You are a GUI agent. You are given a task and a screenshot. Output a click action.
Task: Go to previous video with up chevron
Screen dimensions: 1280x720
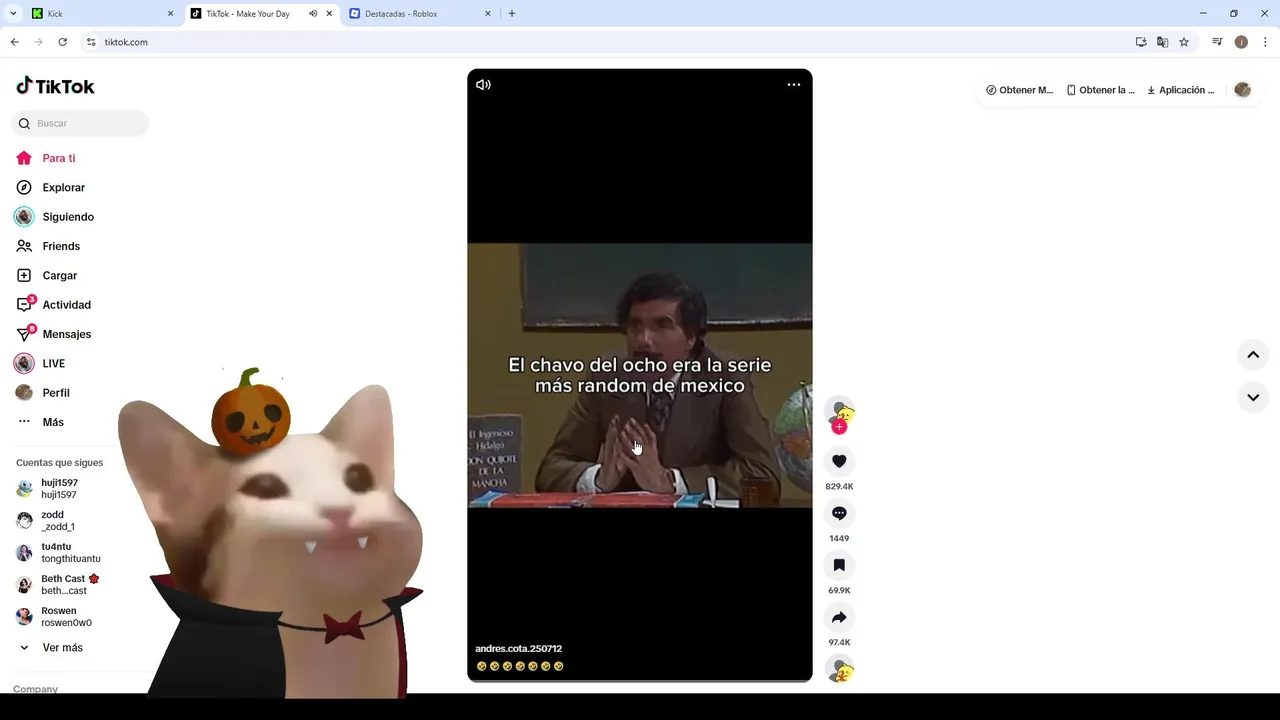[x=1253, y=355]
